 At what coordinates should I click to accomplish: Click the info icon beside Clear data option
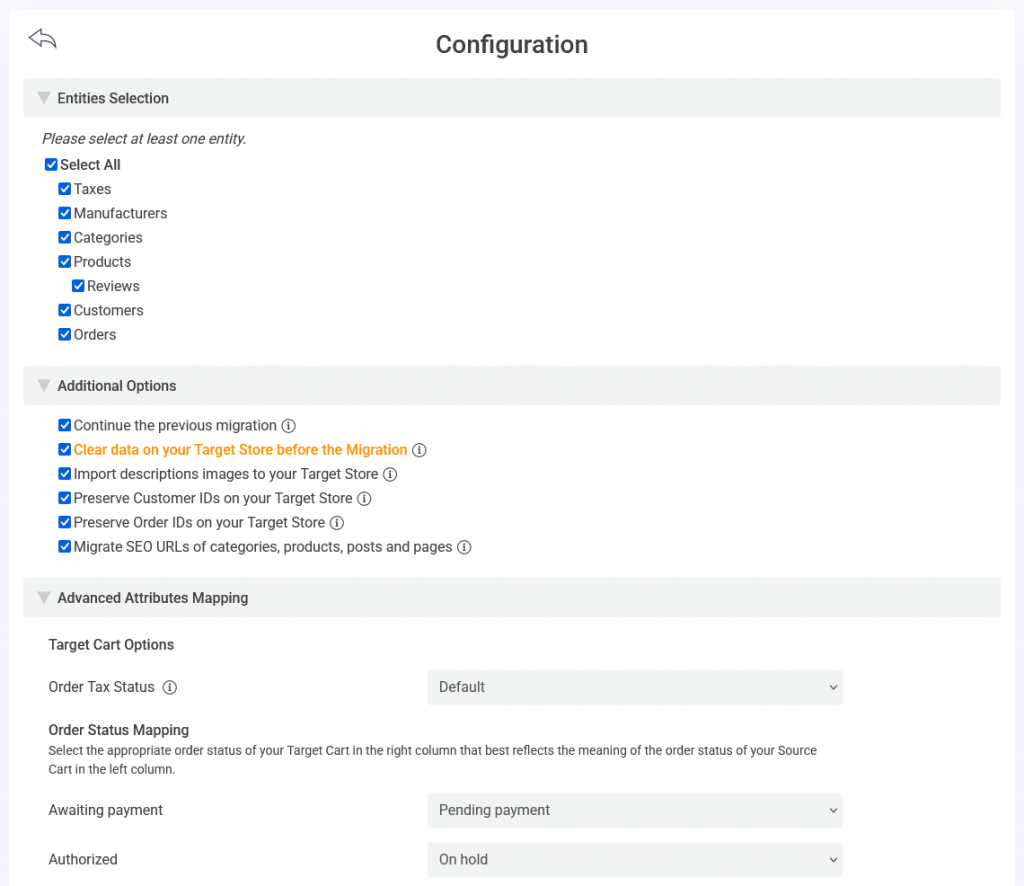421,450
